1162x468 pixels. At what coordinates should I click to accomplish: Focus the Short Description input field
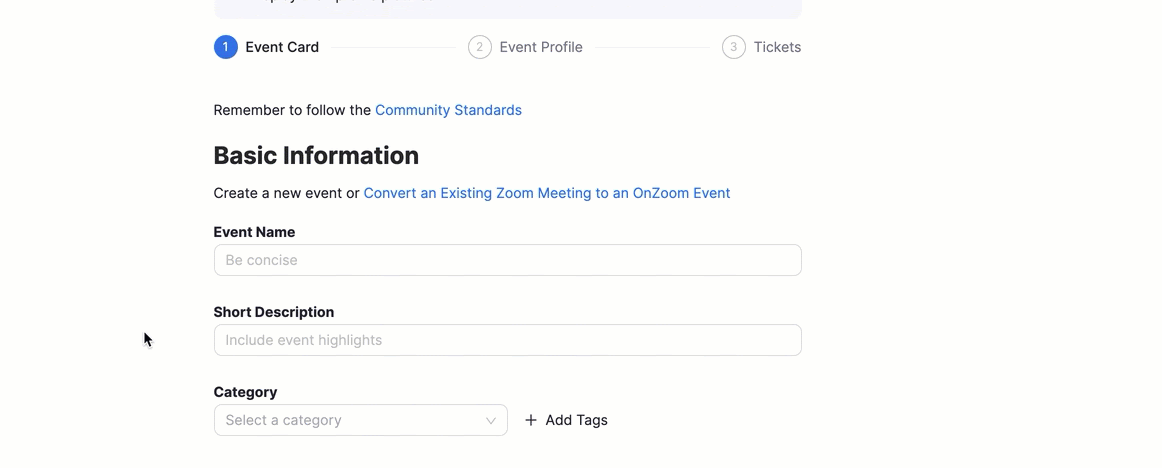pyautogui.click(x=507, y=340)
